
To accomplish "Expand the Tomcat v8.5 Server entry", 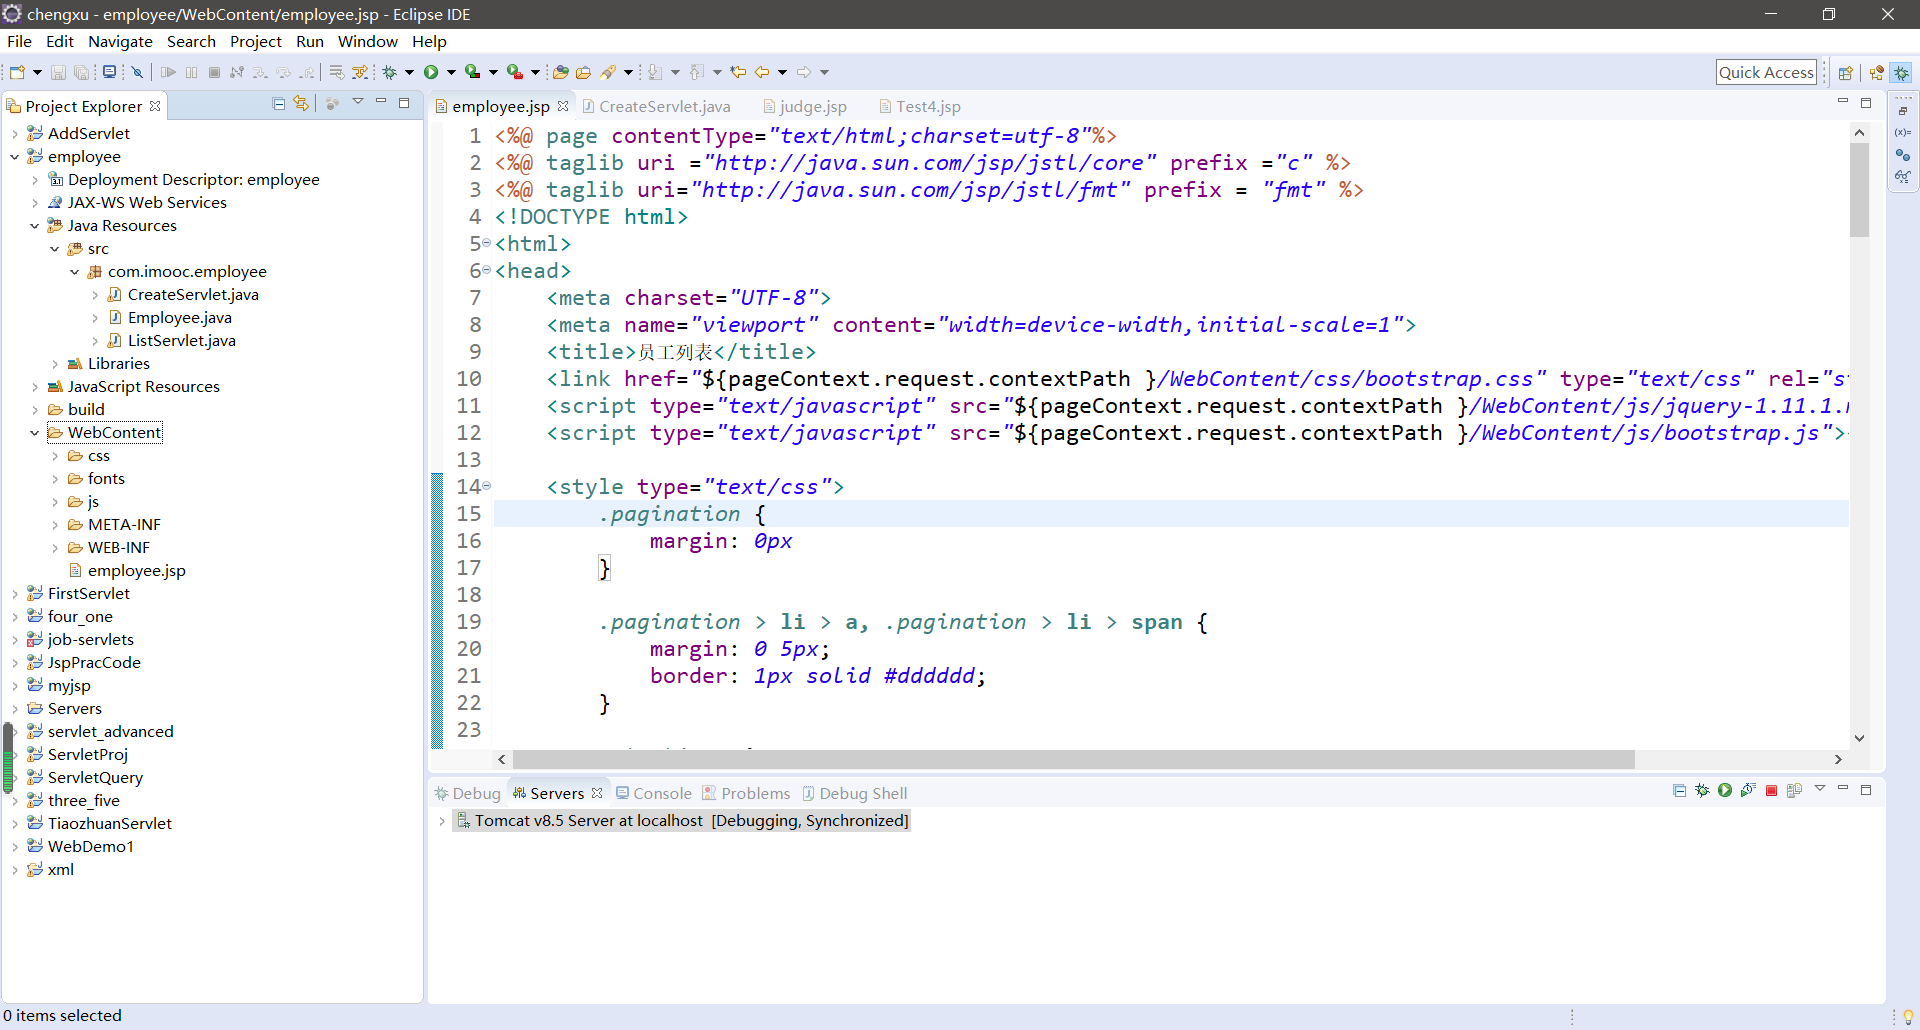I will [442, 821].
